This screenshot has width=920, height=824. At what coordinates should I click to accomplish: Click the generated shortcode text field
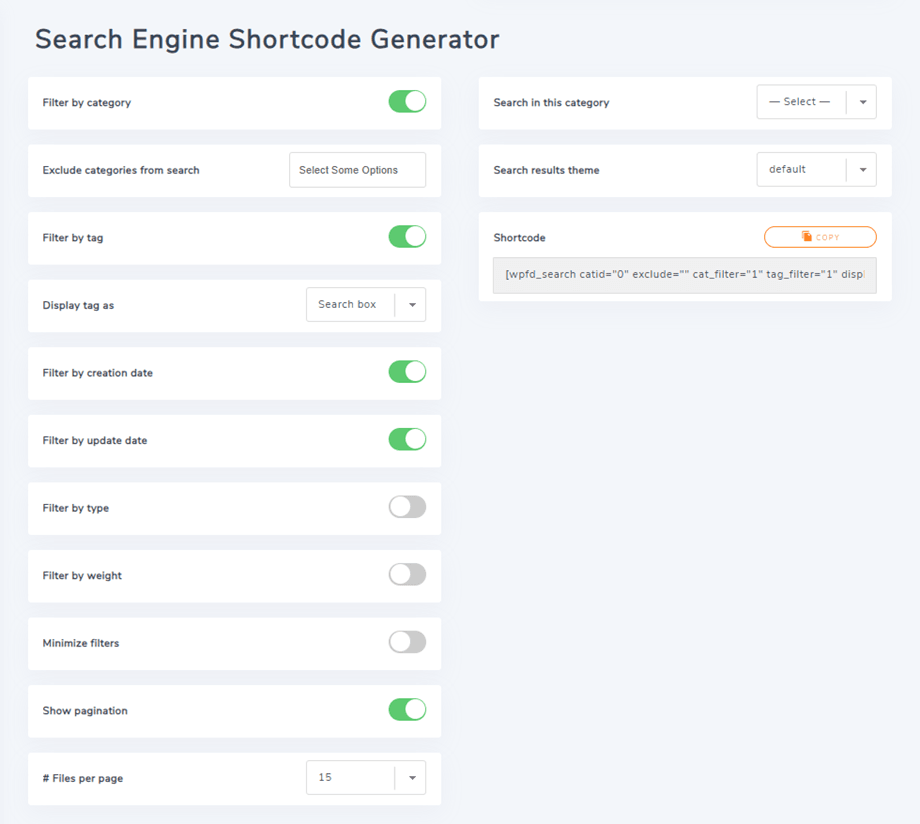pos(684,276)
